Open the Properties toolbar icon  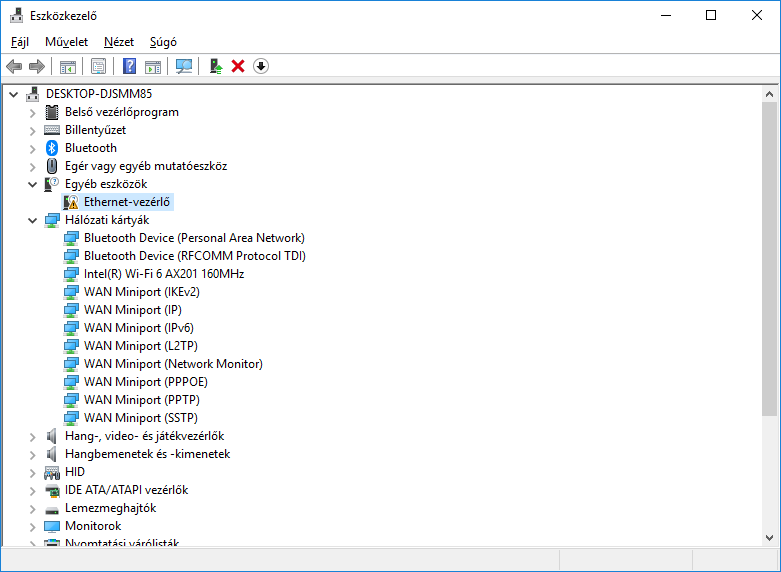98,66
